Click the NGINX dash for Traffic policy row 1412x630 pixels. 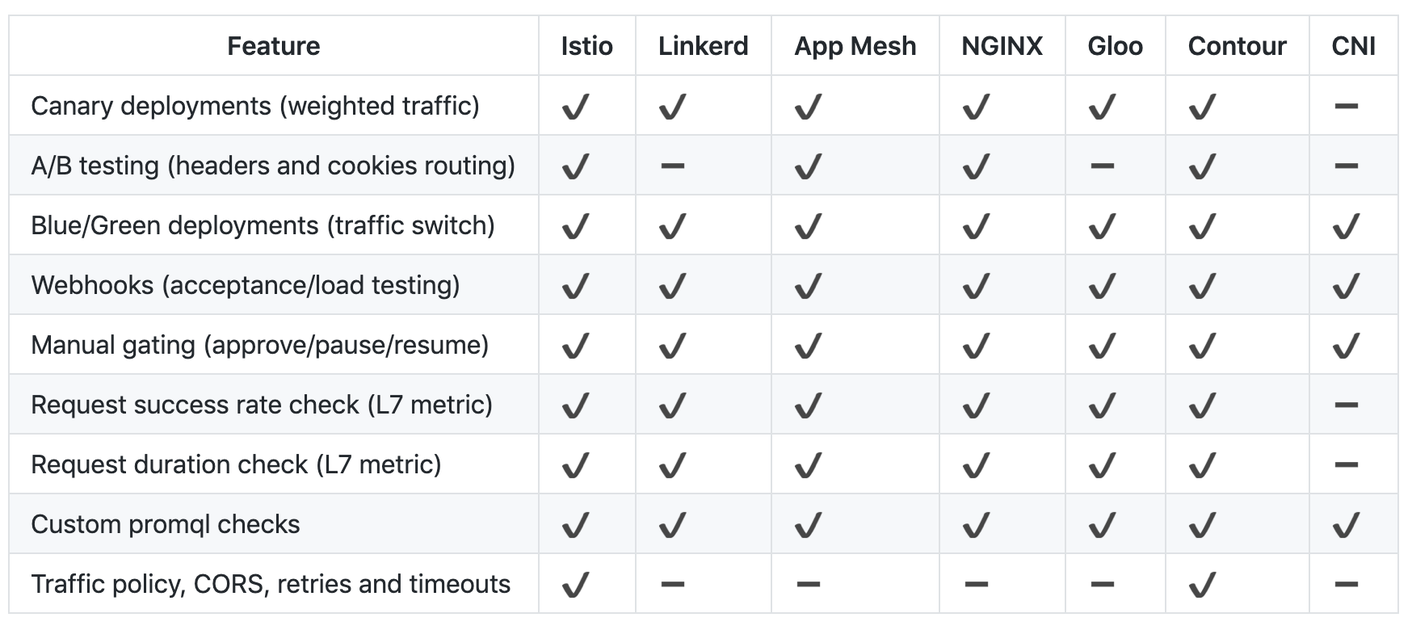tap(976, 584)
